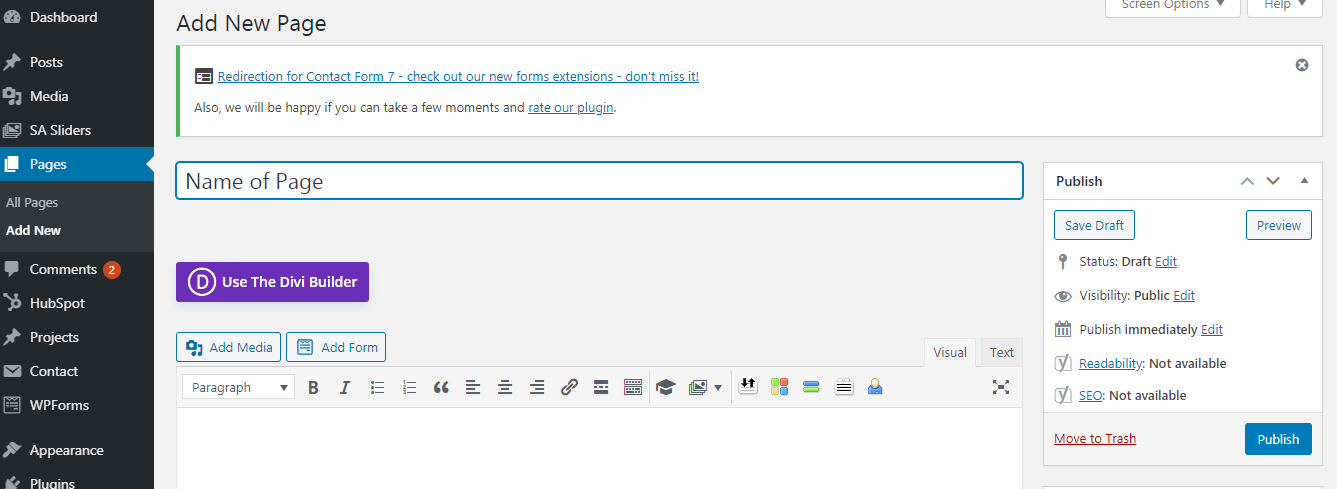Click the icon with two up arrows

coord(748,385)
